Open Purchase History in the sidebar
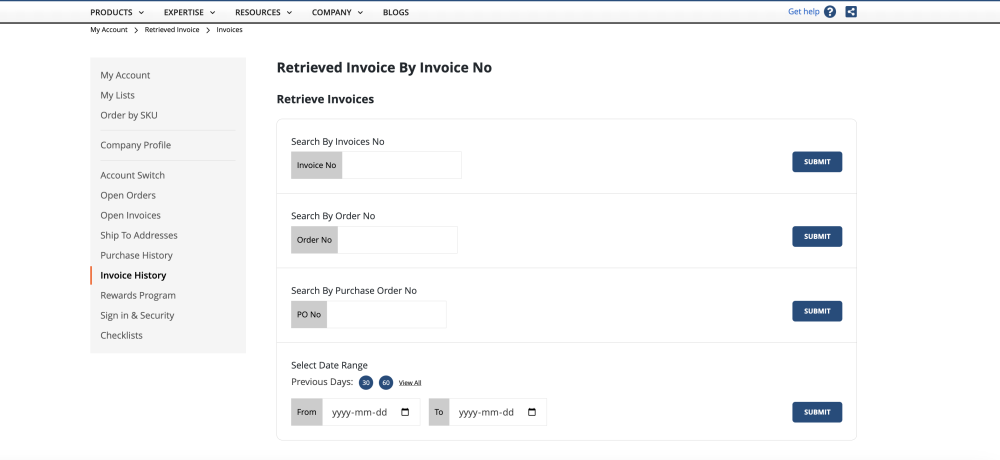This screenshot has width=1000, height=460. pyautogui.click(x=136, y=255)
